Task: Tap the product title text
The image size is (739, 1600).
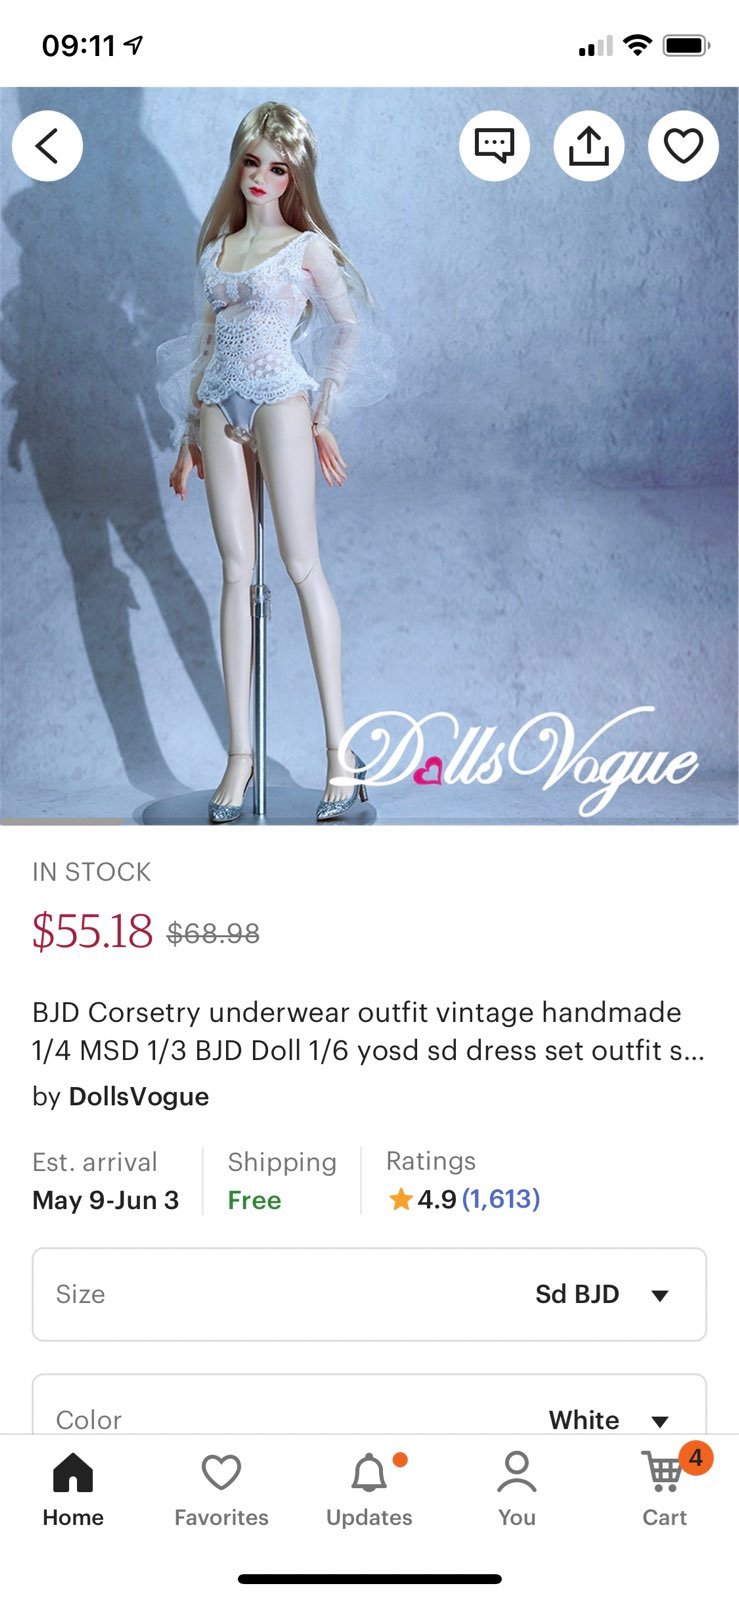Action: 368,1031
